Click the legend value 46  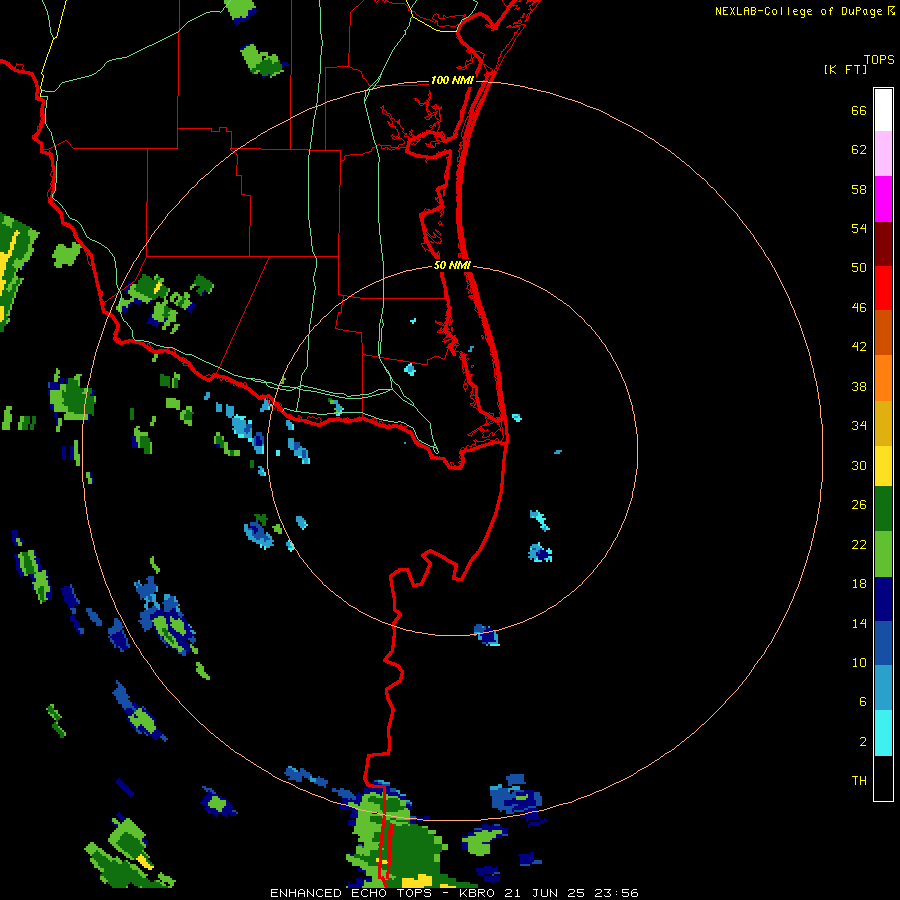click(859, 308)
